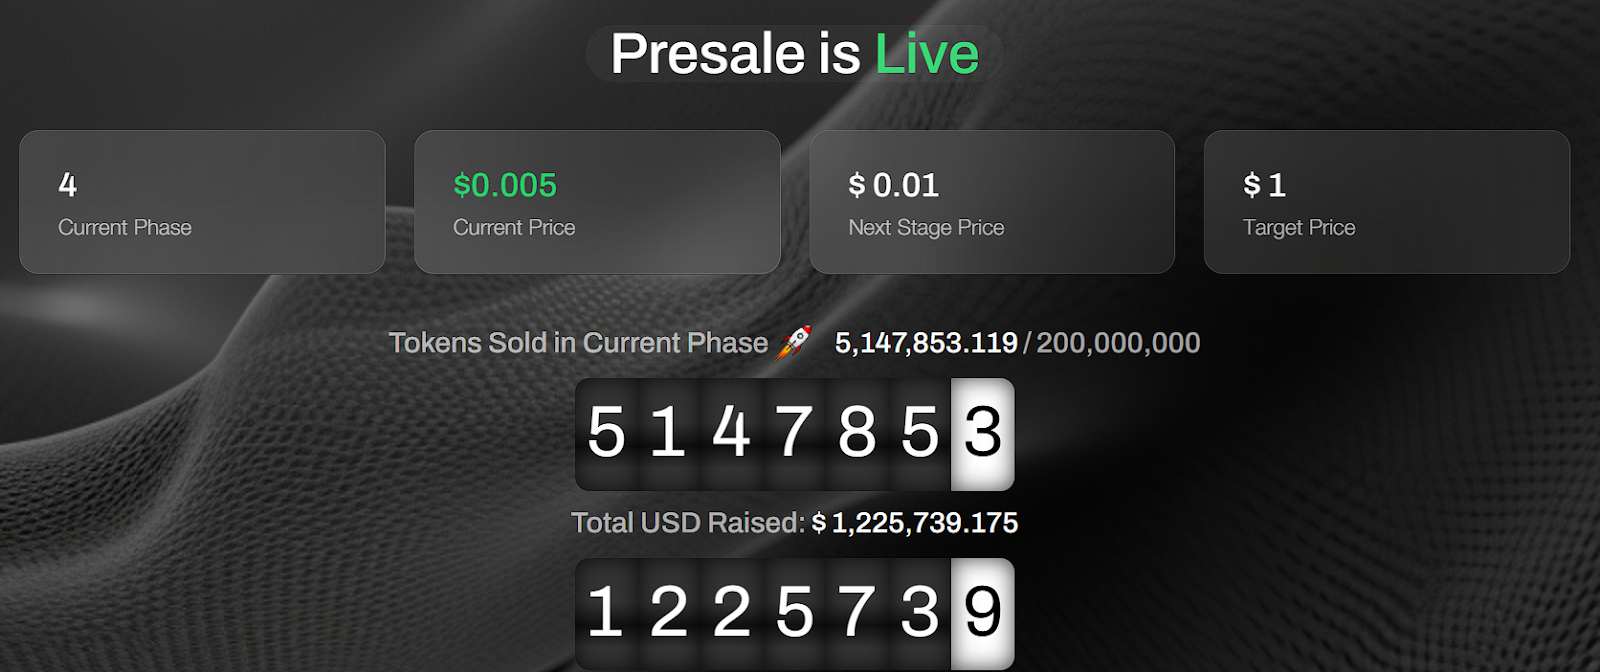The width and height of the screenshot is (1600, 672).
Task: Click the green Live word
Action: pos(927,54)
